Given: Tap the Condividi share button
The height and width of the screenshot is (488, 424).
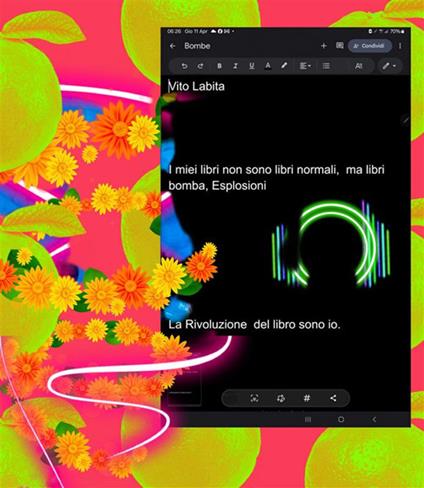Looking at the screenshot, I should [370, 46].
